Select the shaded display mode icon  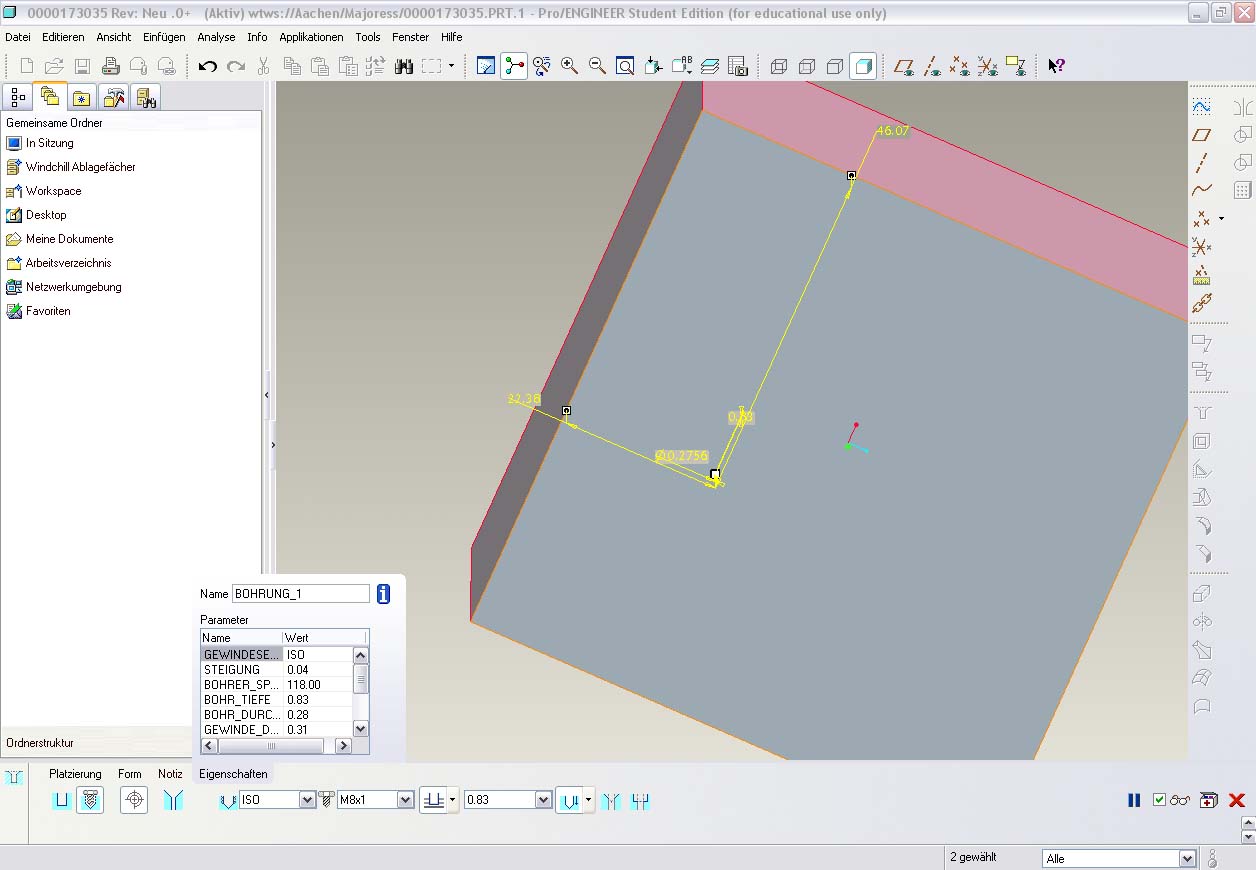[x=863, y=67]
